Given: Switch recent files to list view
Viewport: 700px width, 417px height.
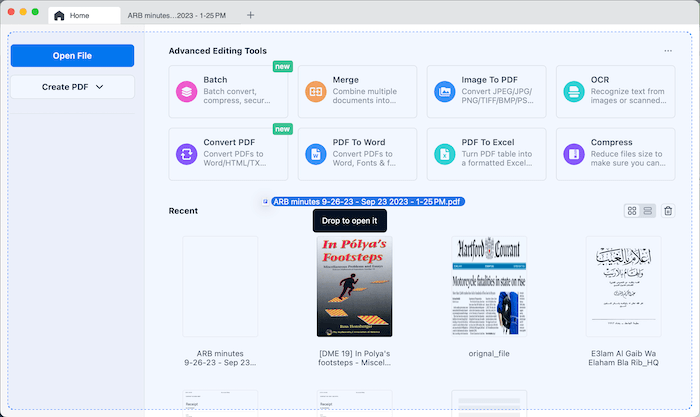Looking at the screenshot, I should [x=647, y=211].
